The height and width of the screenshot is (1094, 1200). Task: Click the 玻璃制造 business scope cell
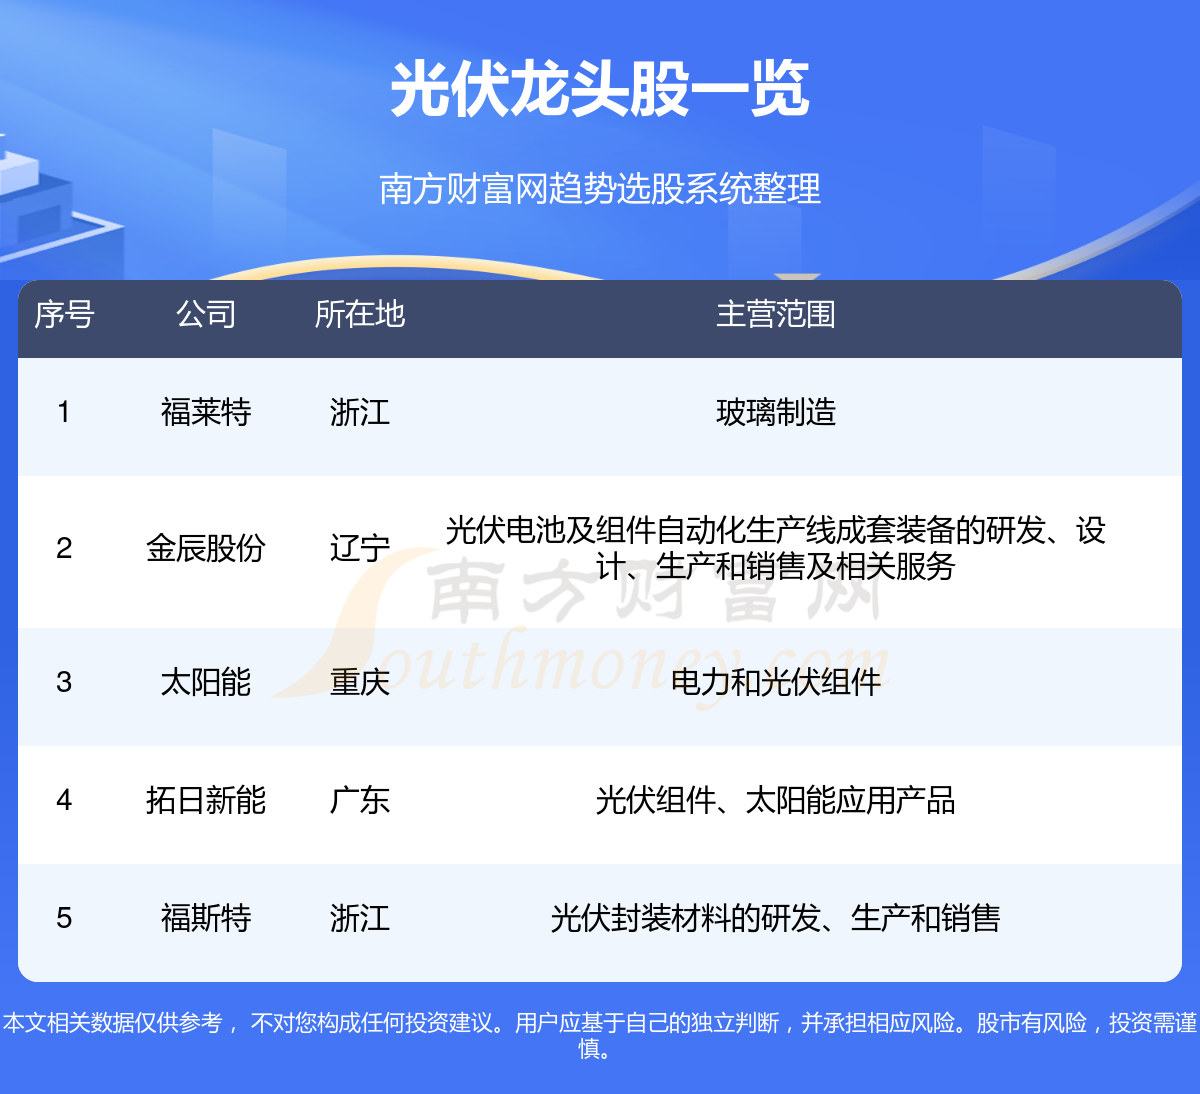point(776,412)
